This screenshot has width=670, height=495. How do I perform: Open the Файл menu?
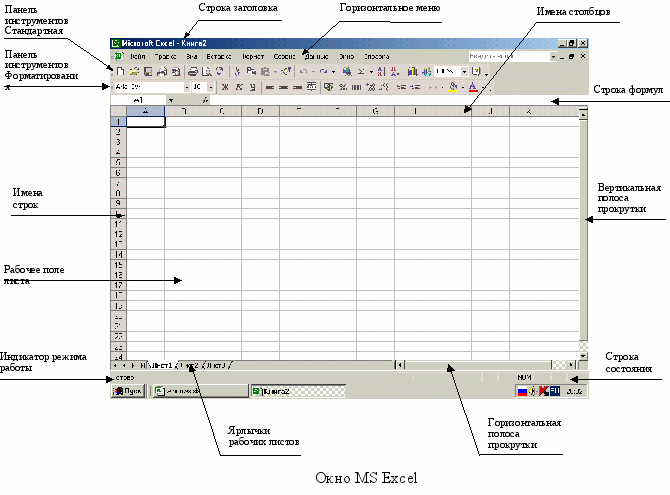click(x=138, y=56)
